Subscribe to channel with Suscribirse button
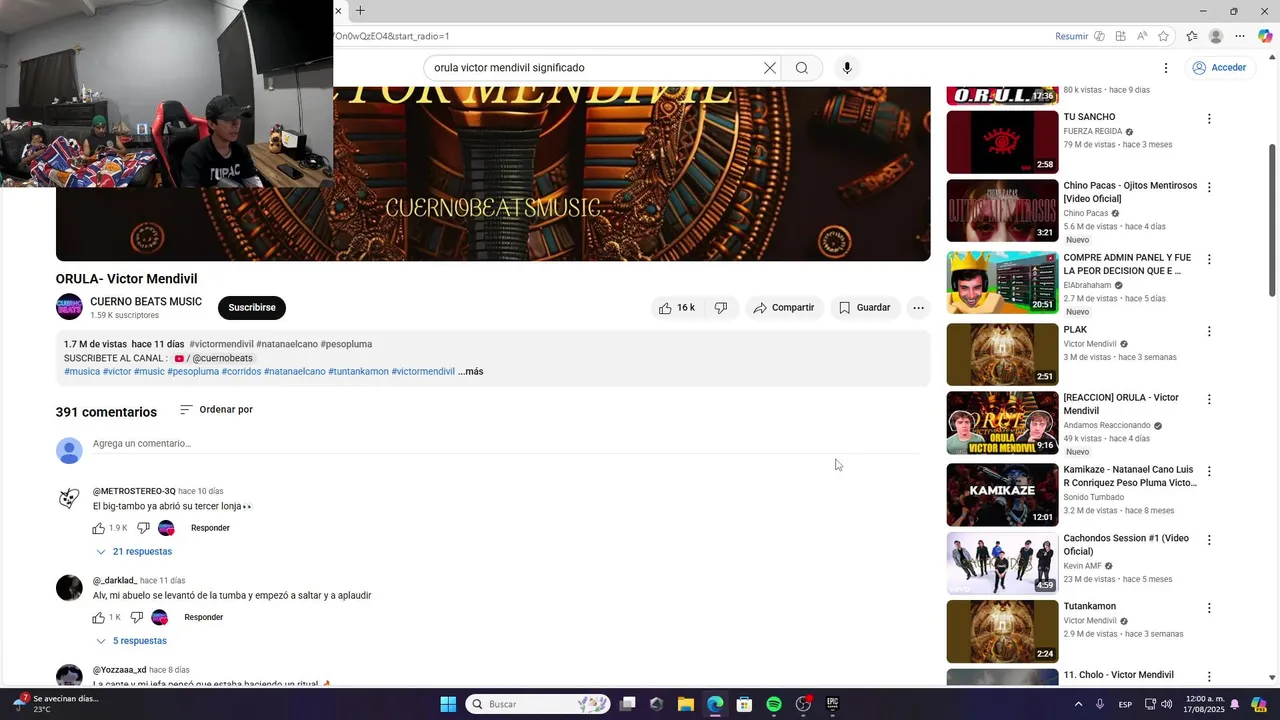The height and width of the screenshot is (720, 1280). pos(252,308)
